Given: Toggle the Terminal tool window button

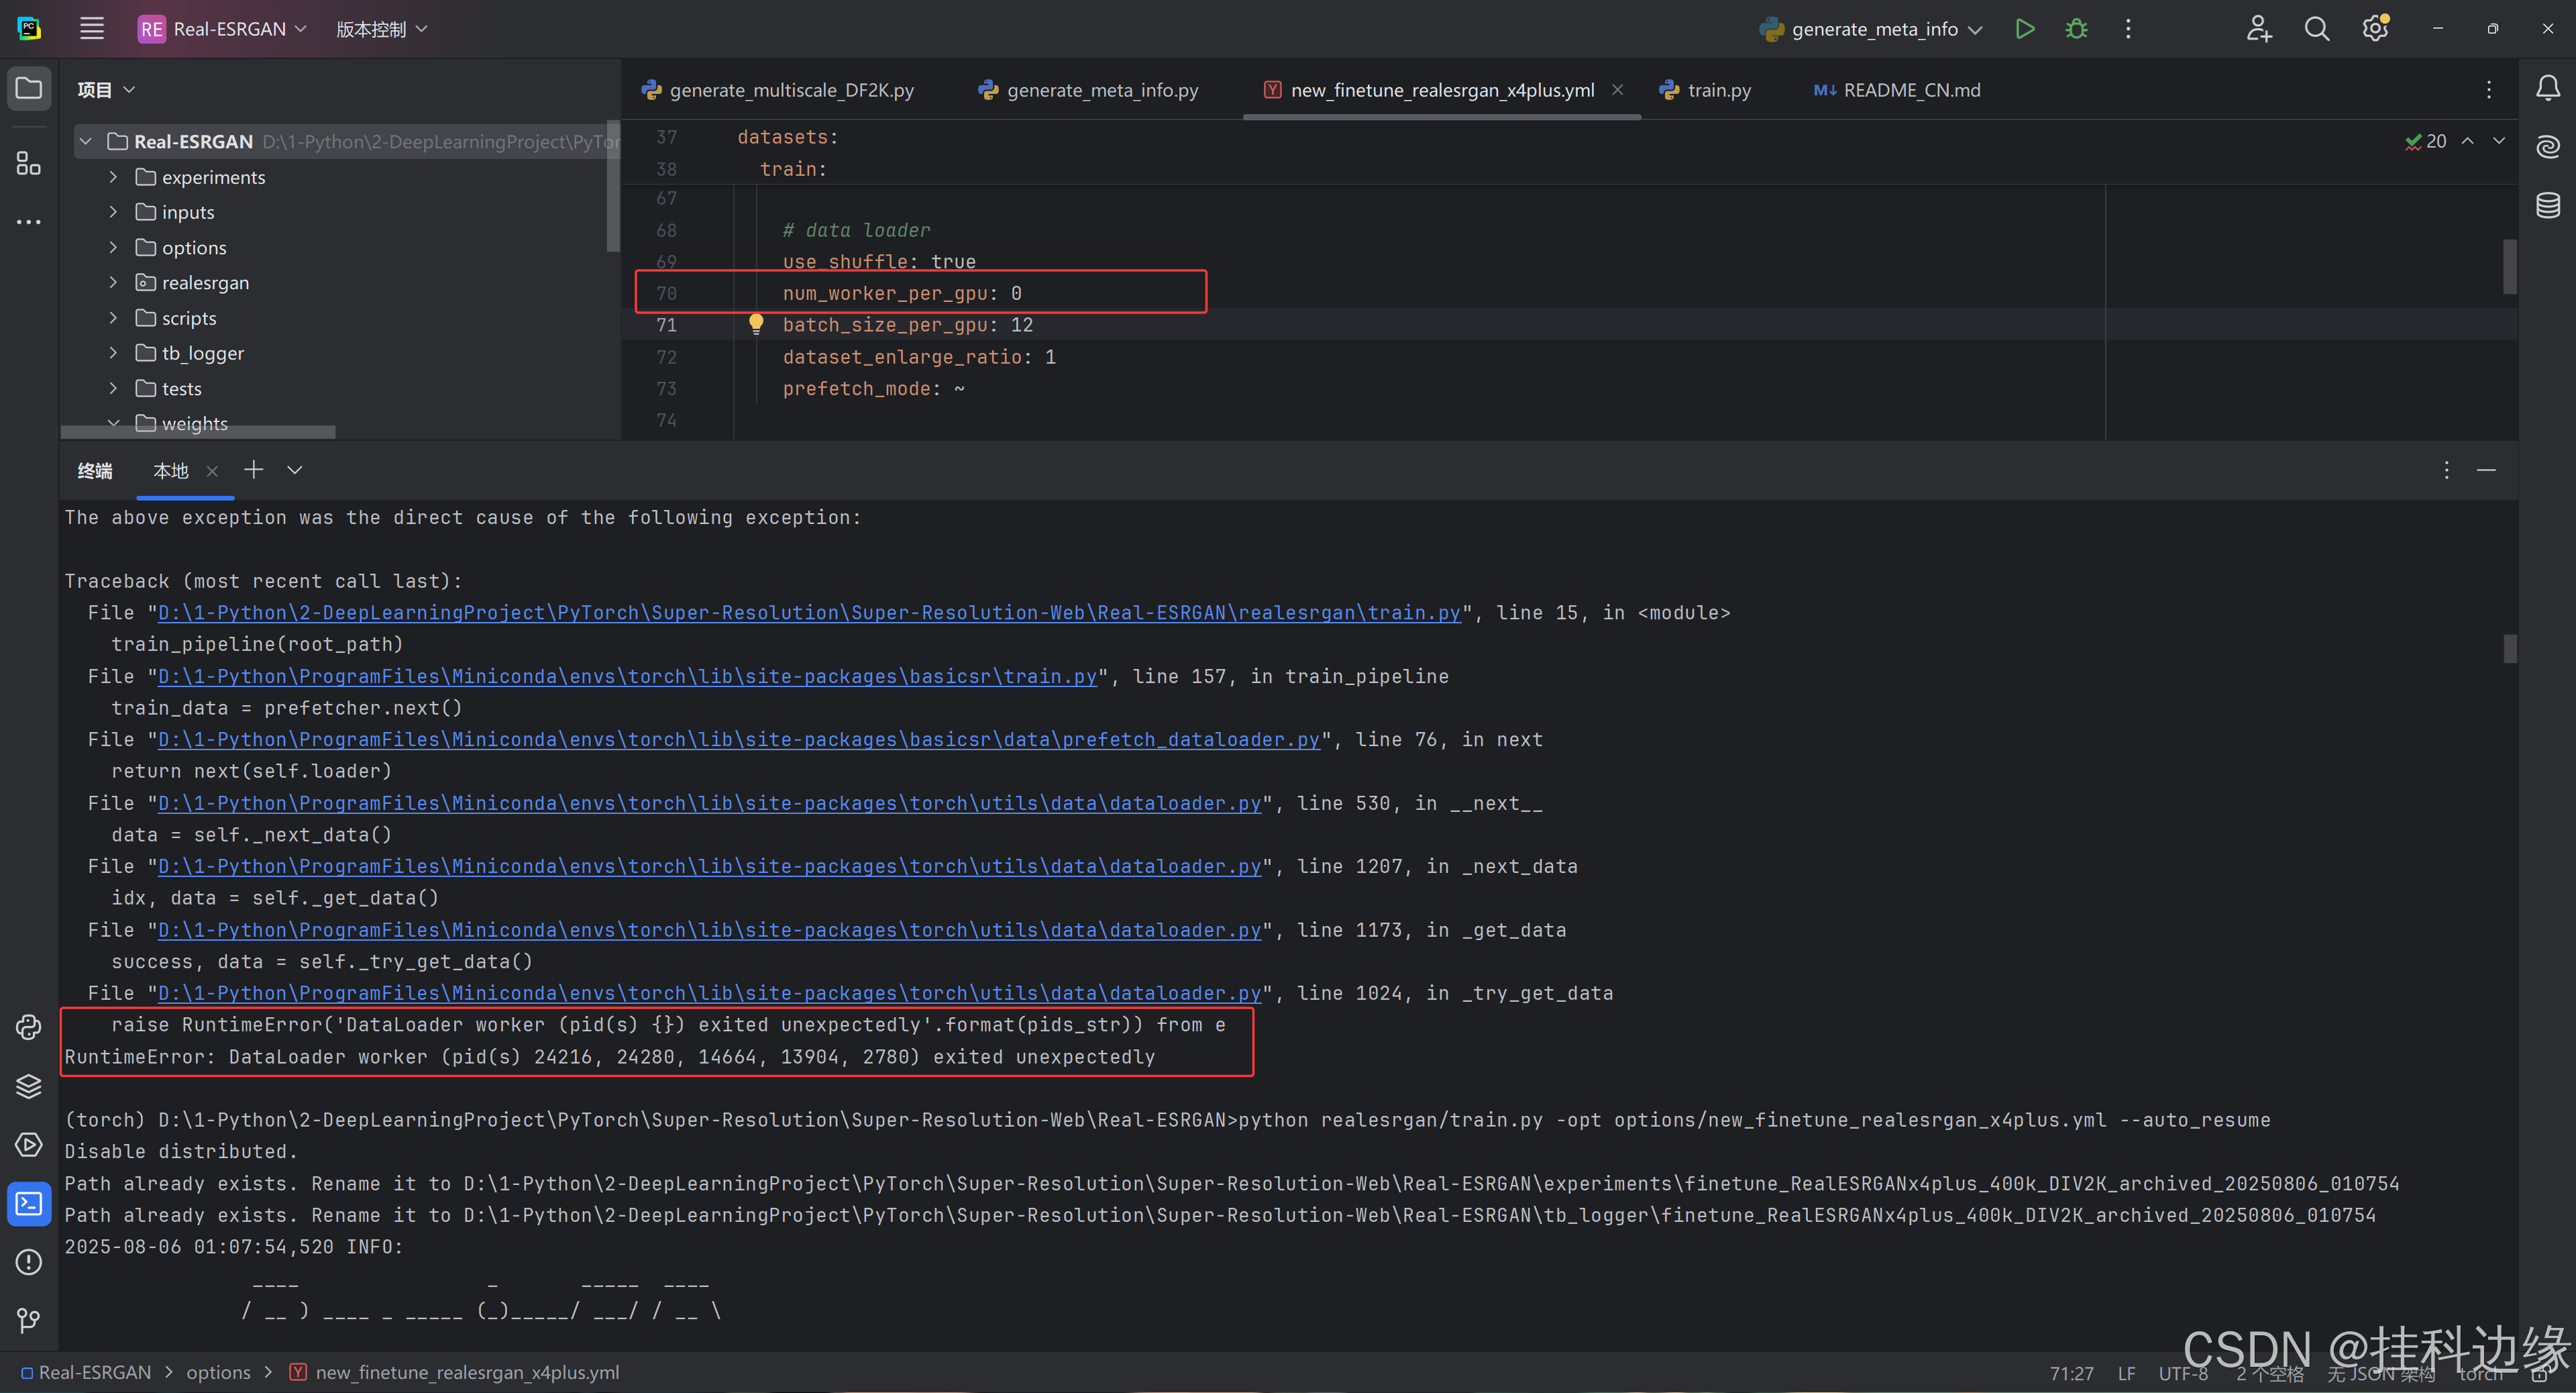Looking at the screenshot, I should click(x=29, y=1203).
